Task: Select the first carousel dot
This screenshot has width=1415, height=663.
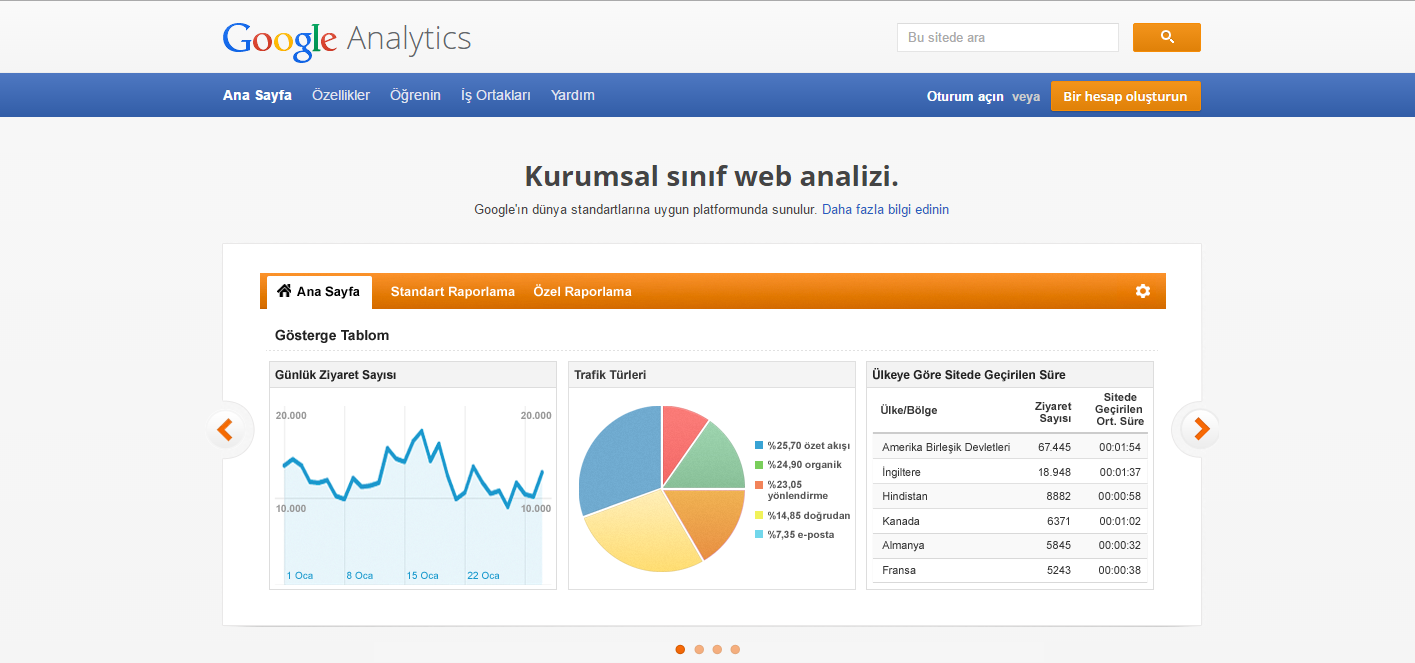Action: click(x=681, y=649)
